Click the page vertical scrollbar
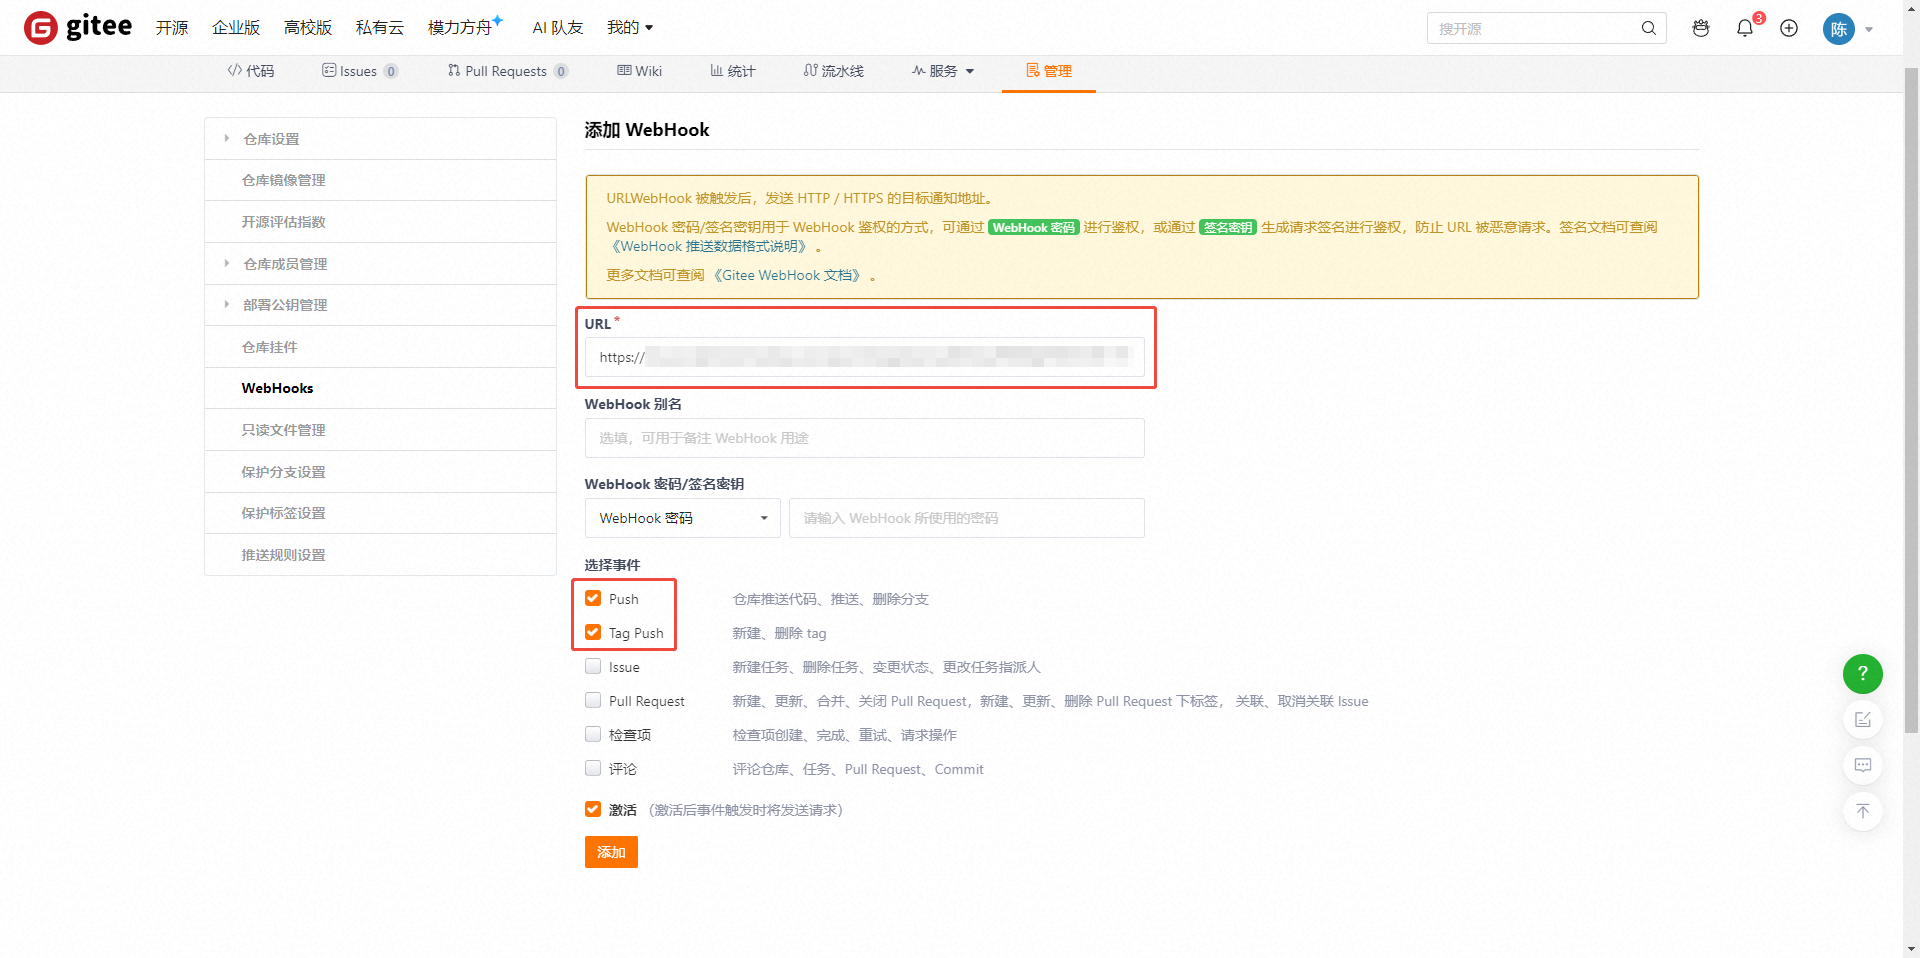This screenshot has height=958, width=1920. 1911,400
